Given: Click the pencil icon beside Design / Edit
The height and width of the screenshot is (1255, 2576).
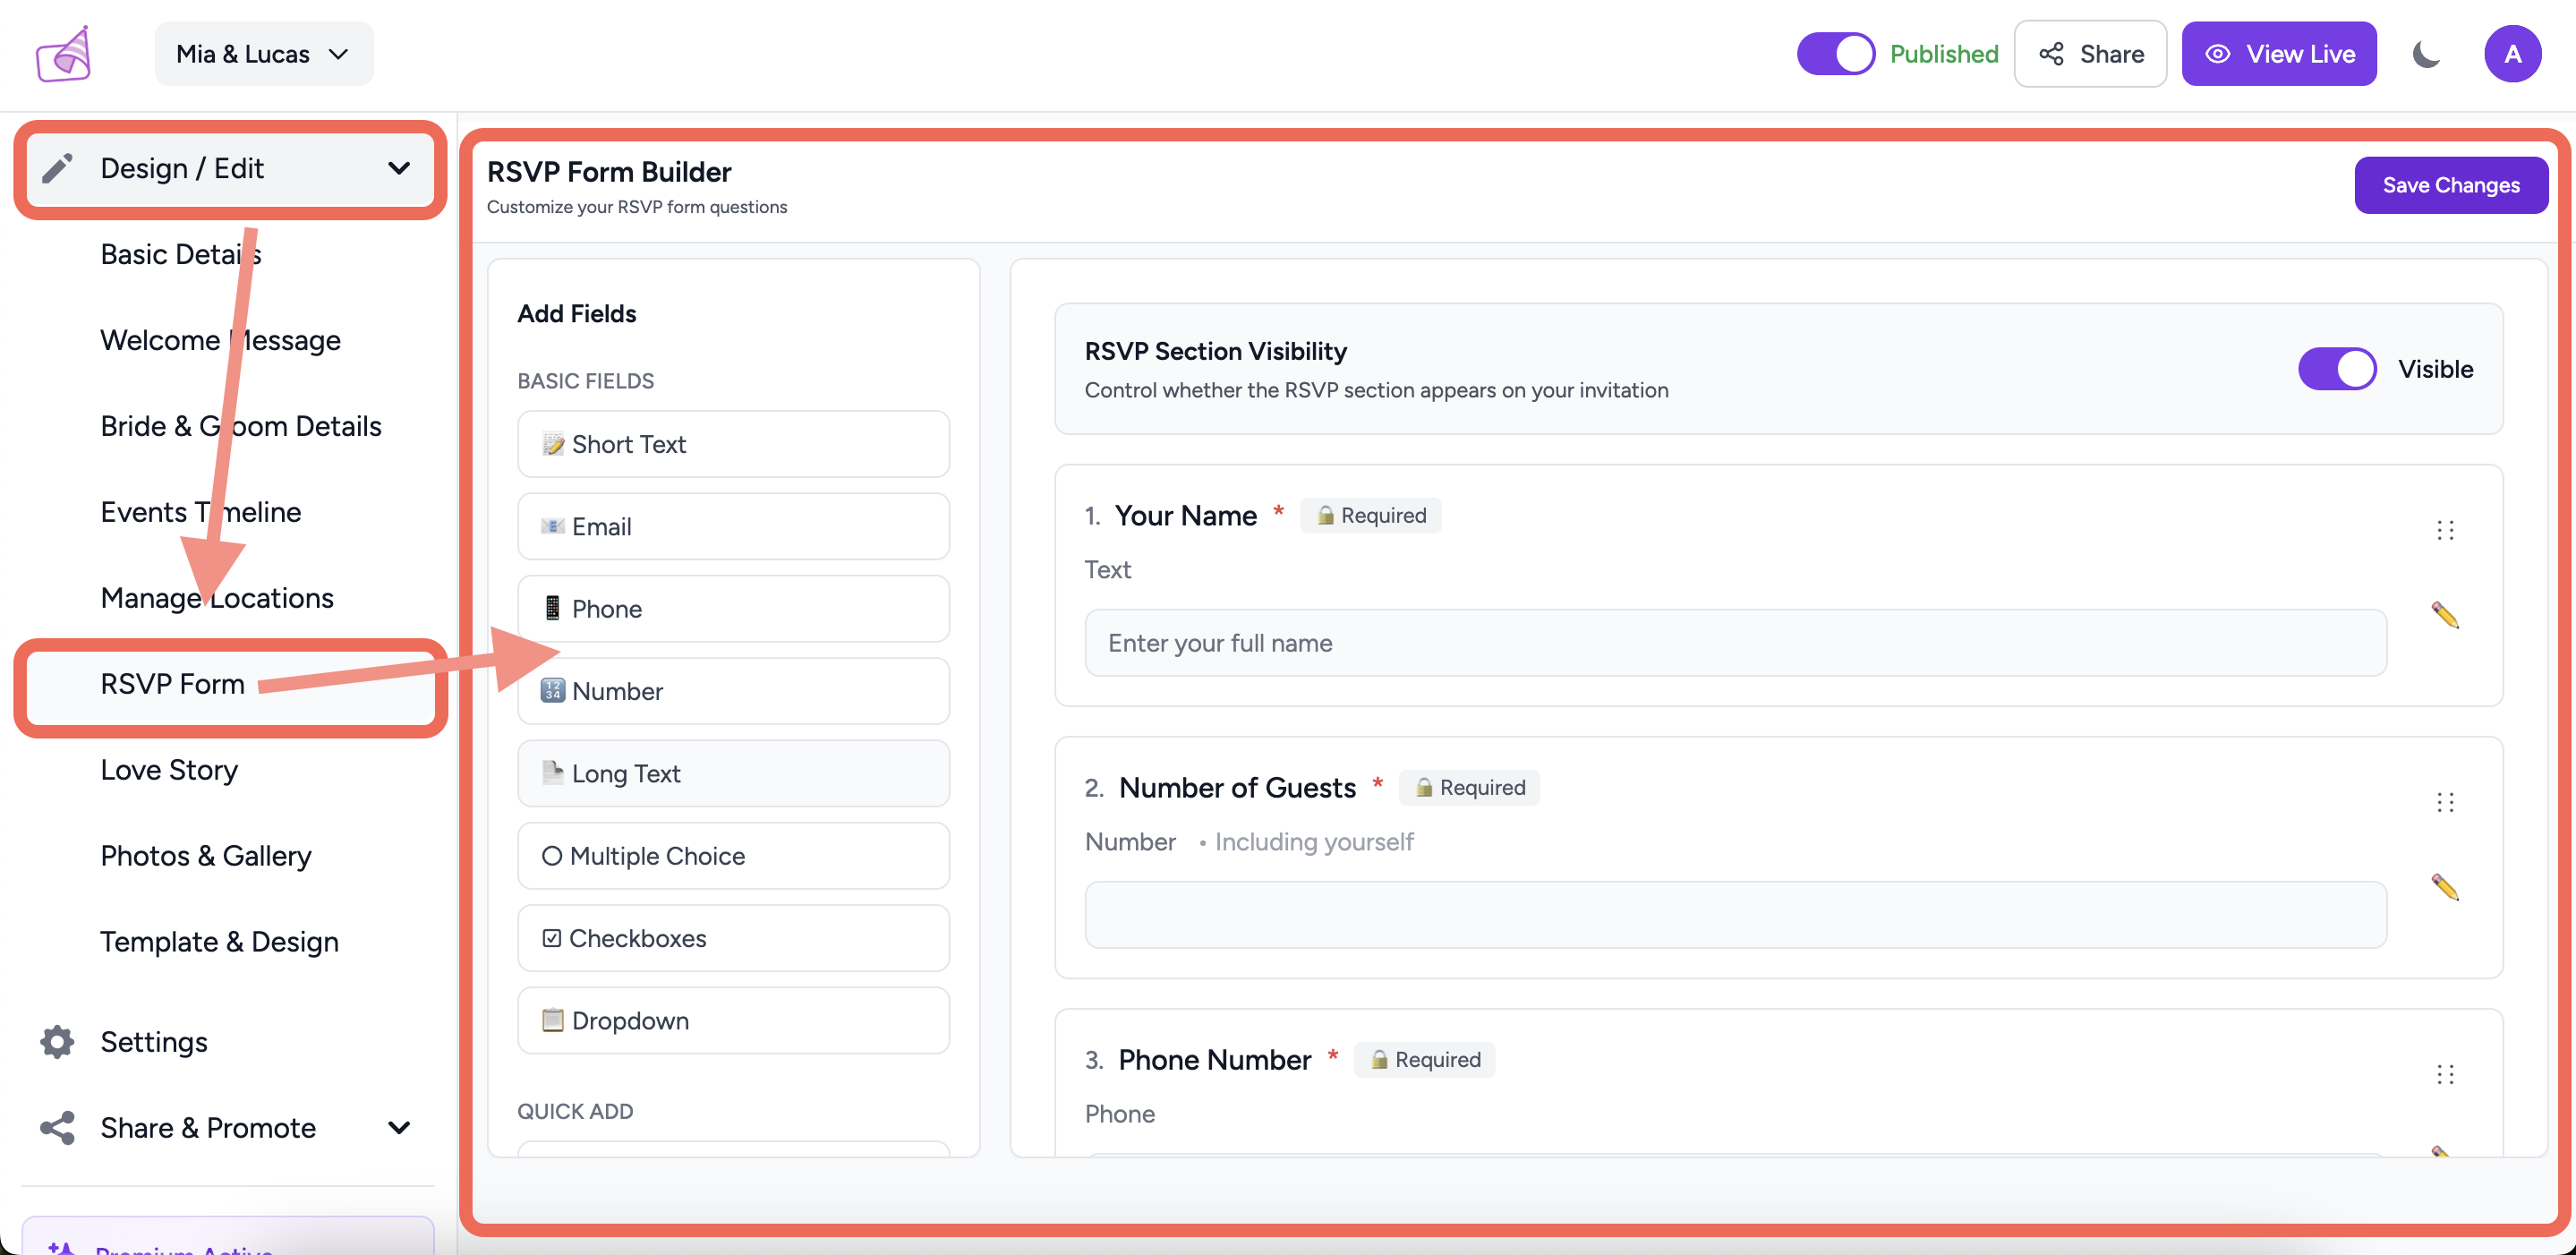Looking at the screenshot, I should (x=58, y=168).
